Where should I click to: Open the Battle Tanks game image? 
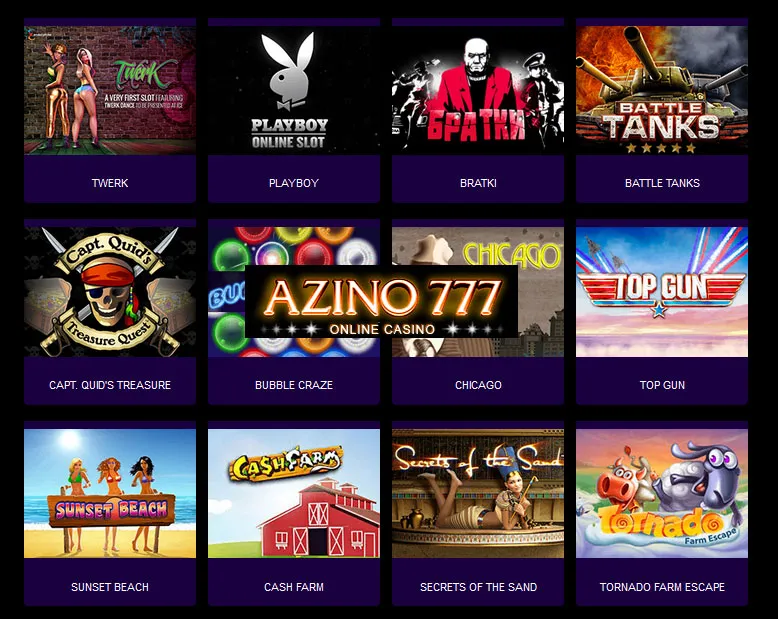pos(662,90)
